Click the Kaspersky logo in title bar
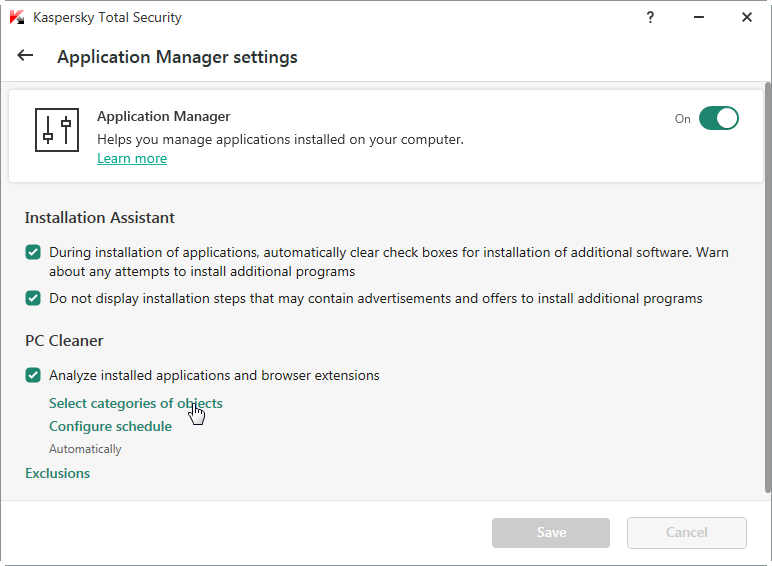 [x=17, y=17]
